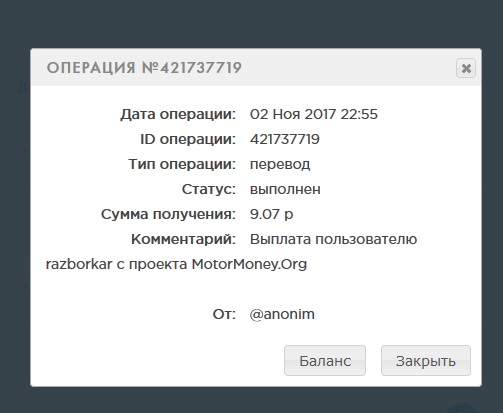Select the received amount 9.07 р
The width and height of the screenshot is (503, 413).
coord(271,214)
